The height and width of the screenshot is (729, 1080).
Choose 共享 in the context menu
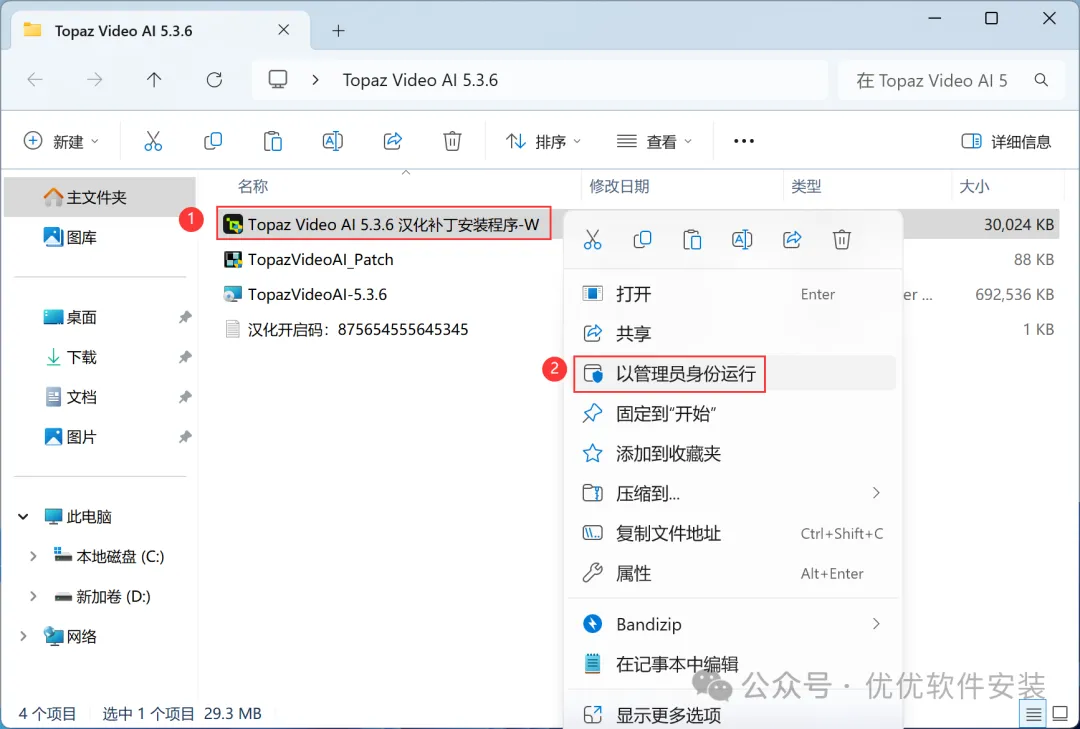[734, 333]
